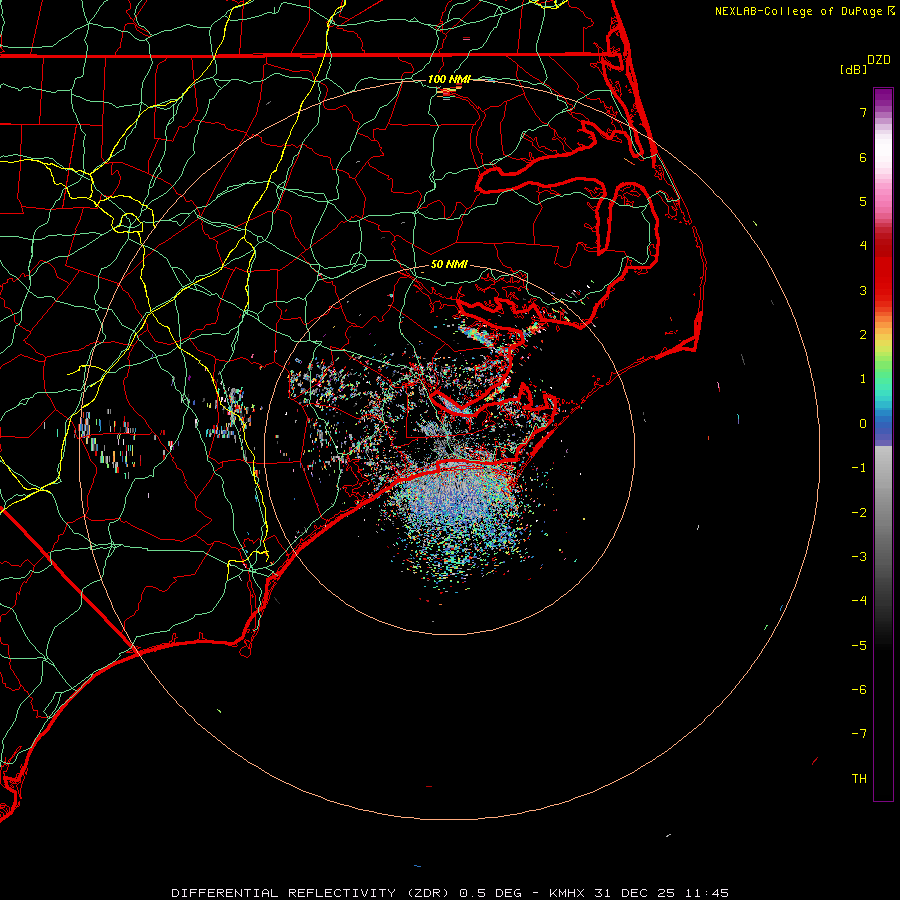Click the 2 dB scale label

[863, 335]
